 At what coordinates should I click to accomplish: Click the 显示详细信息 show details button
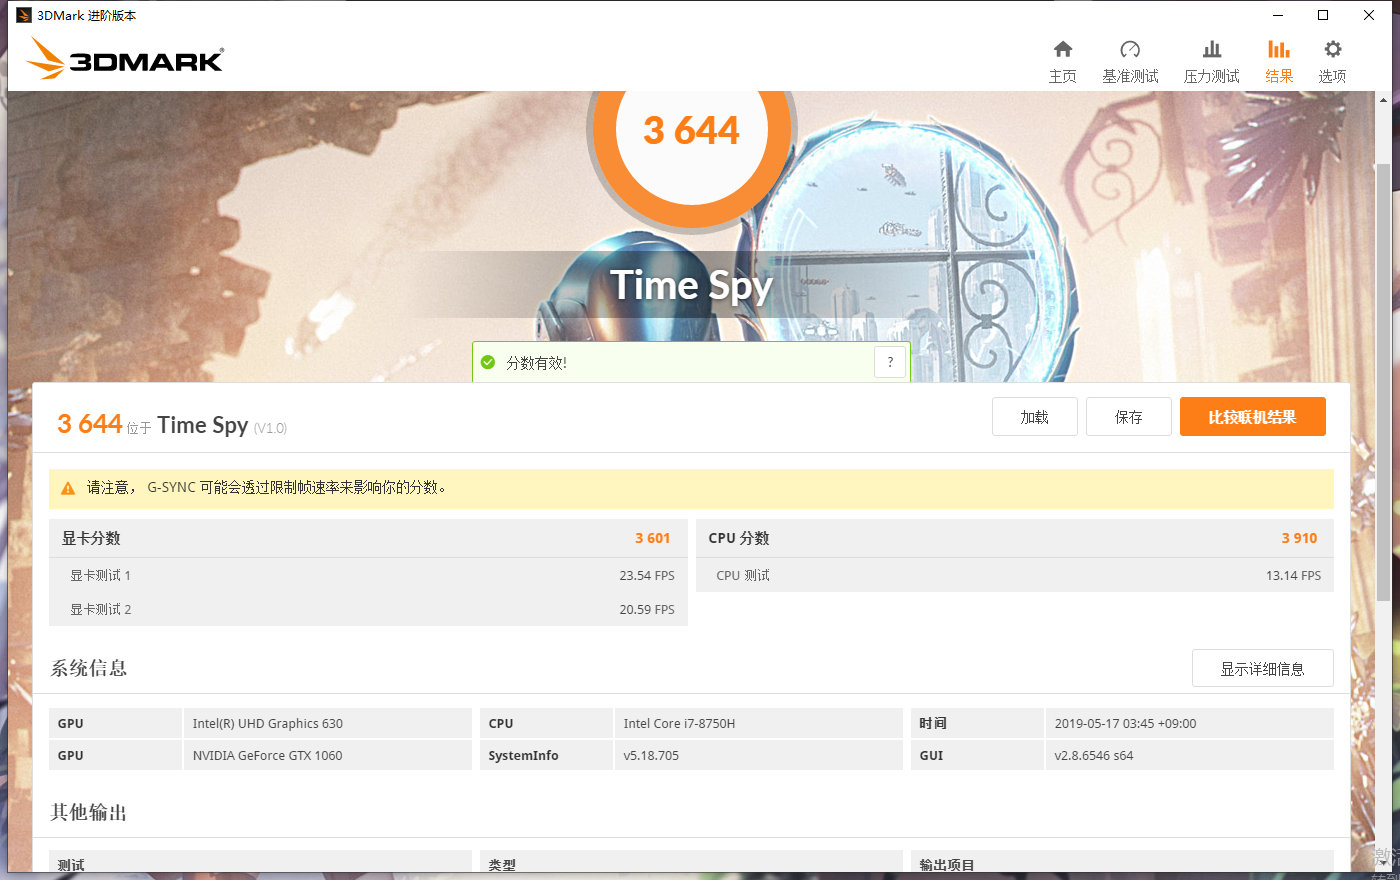(1263, 668)
